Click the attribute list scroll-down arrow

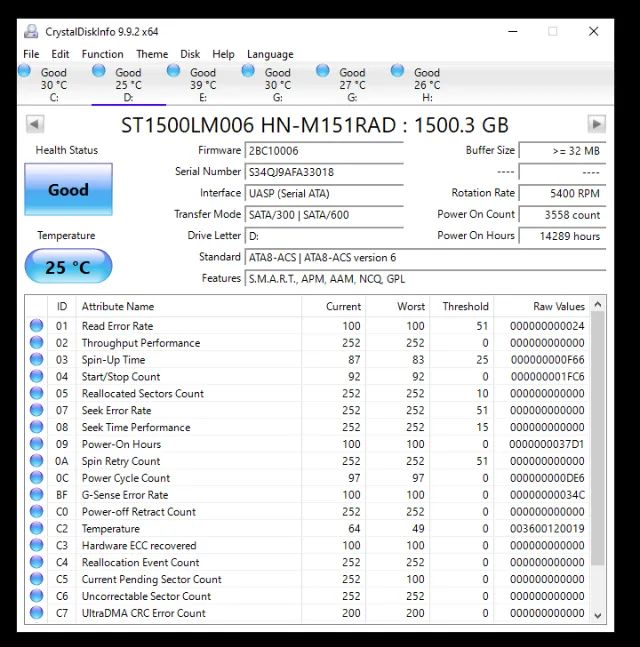click(x=597, y=615)
